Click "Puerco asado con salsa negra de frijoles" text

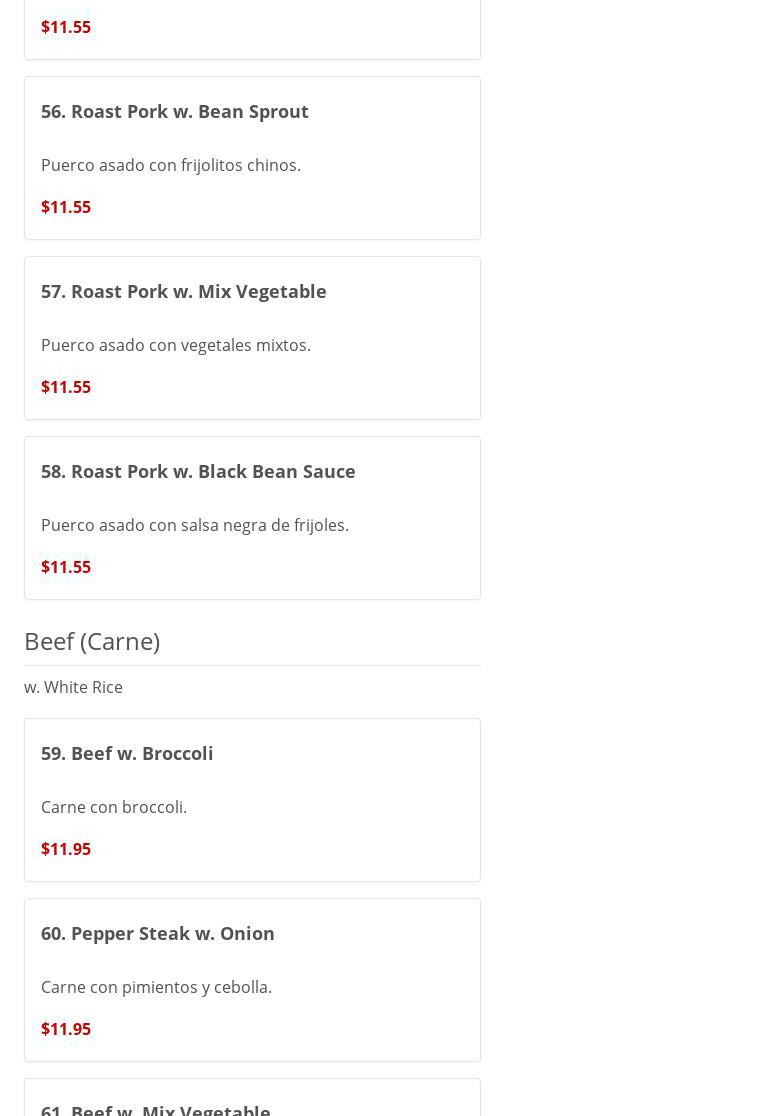[195, 525]
